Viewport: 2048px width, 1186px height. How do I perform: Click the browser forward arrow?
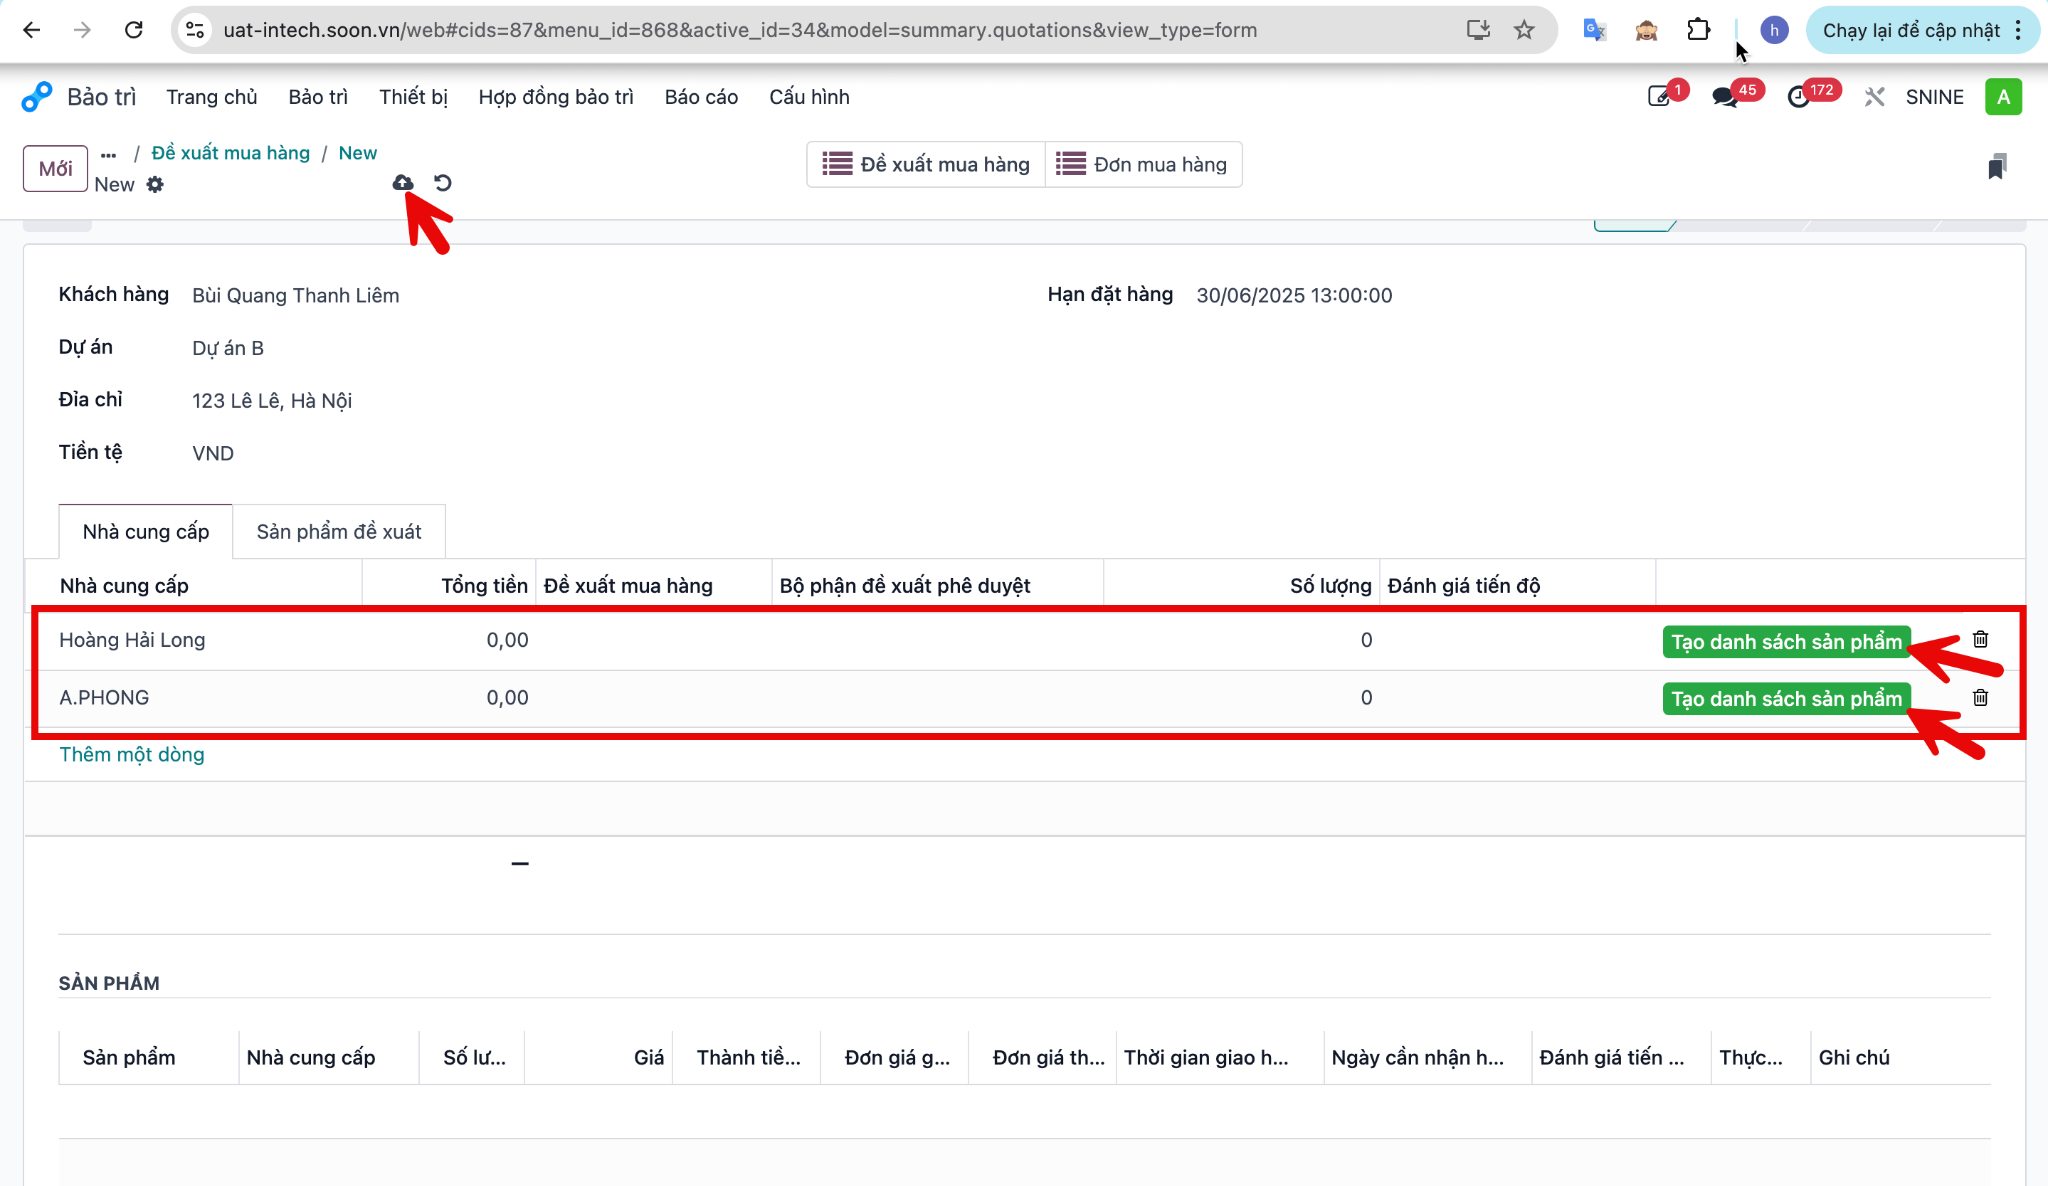click(x=83, y=30)
